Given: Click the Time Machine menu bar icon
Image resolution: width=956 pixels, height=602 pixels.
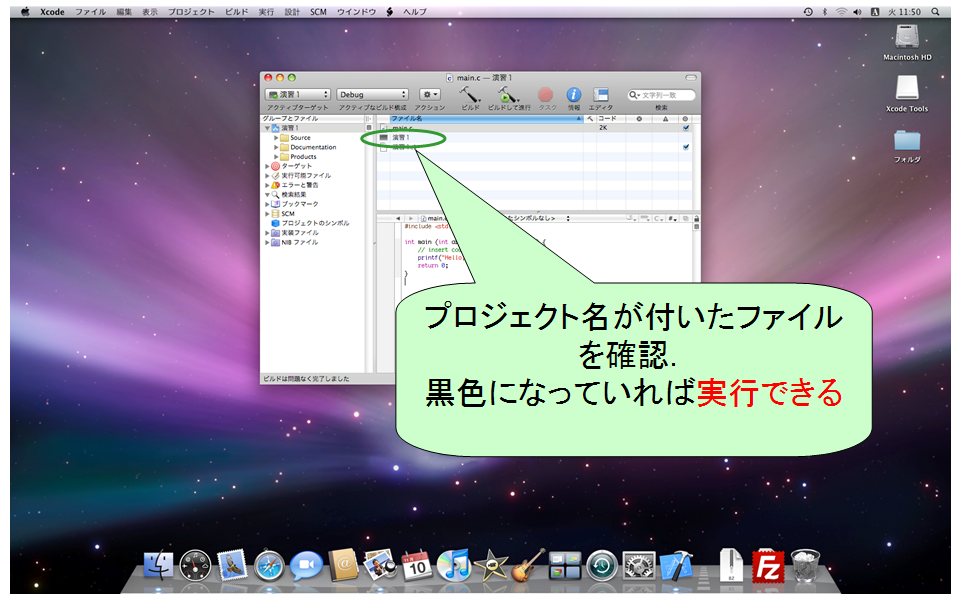Looking at the screenshot, I should (808, 12).
